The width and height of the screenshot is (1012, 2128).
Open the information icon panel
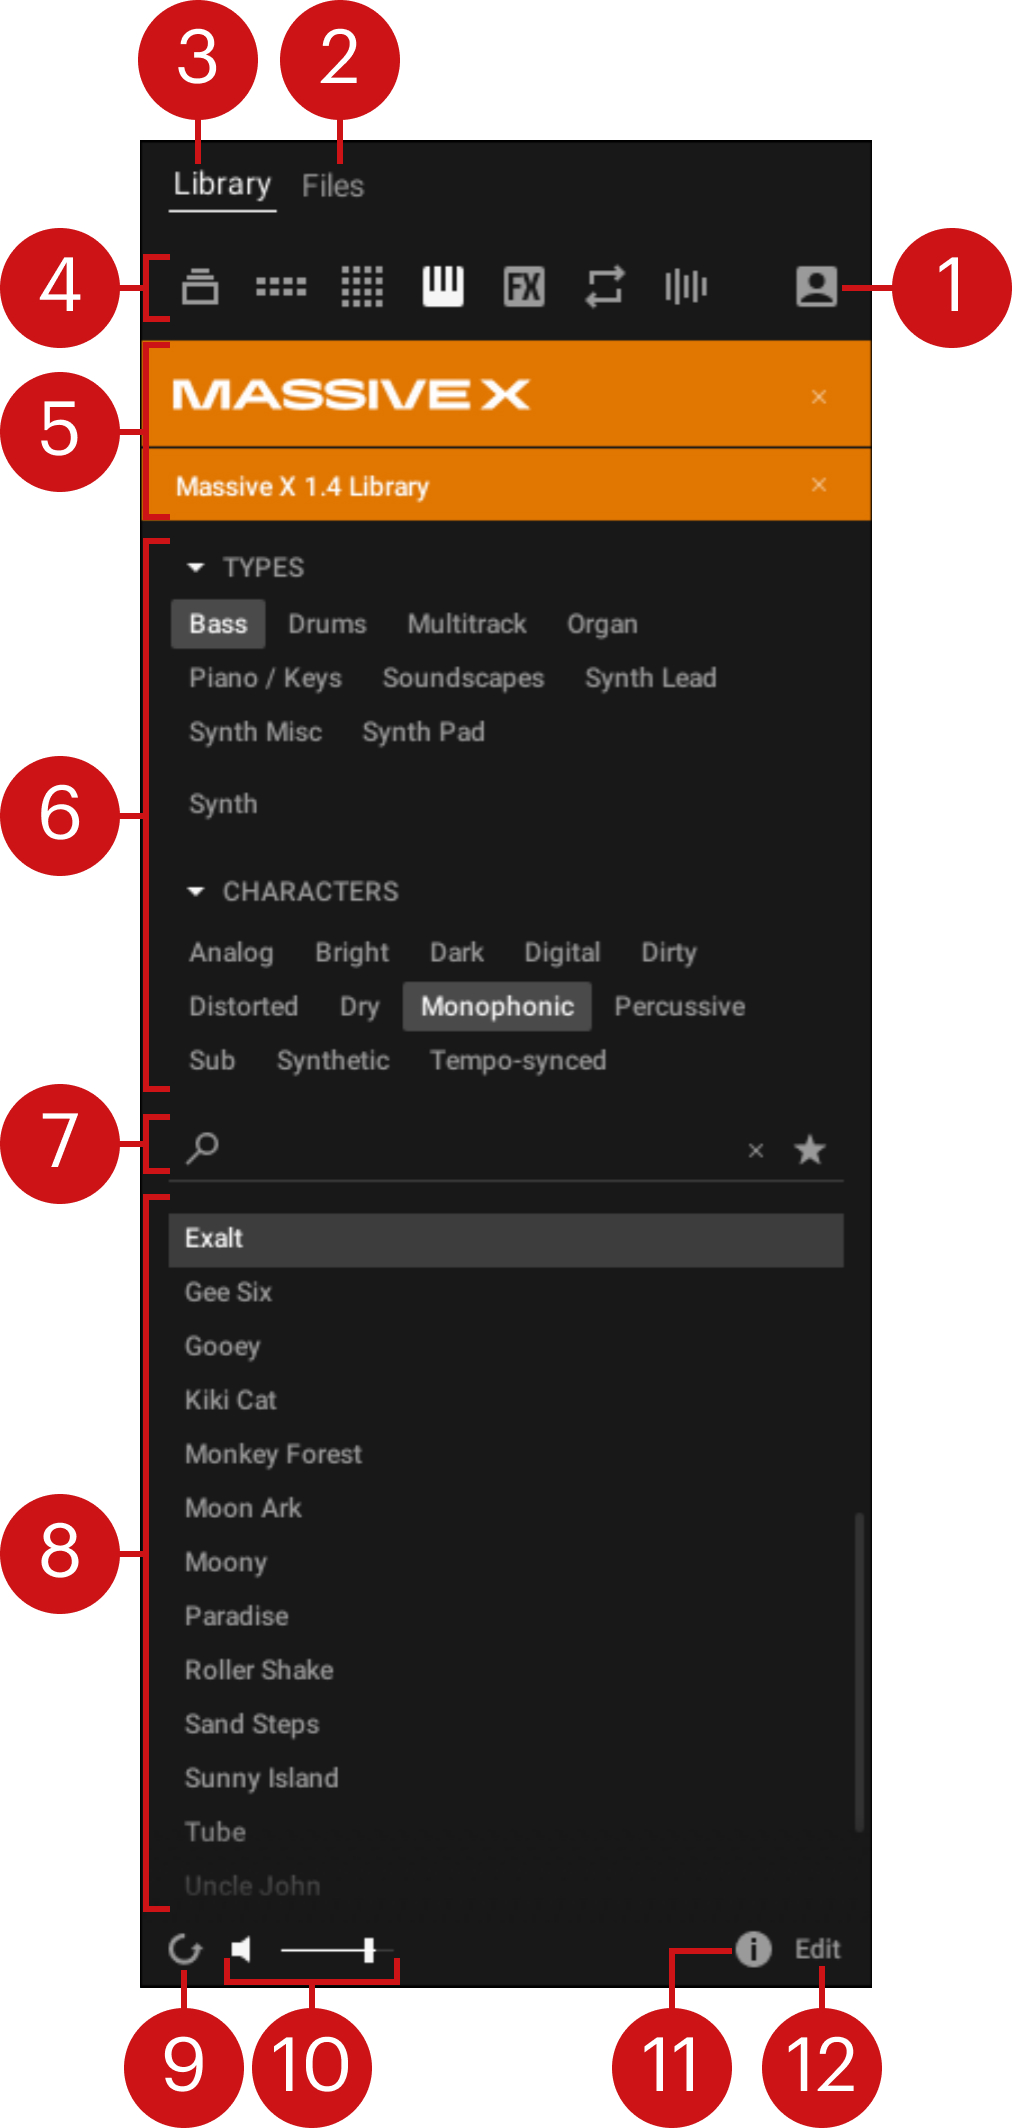coord(753,1949)
